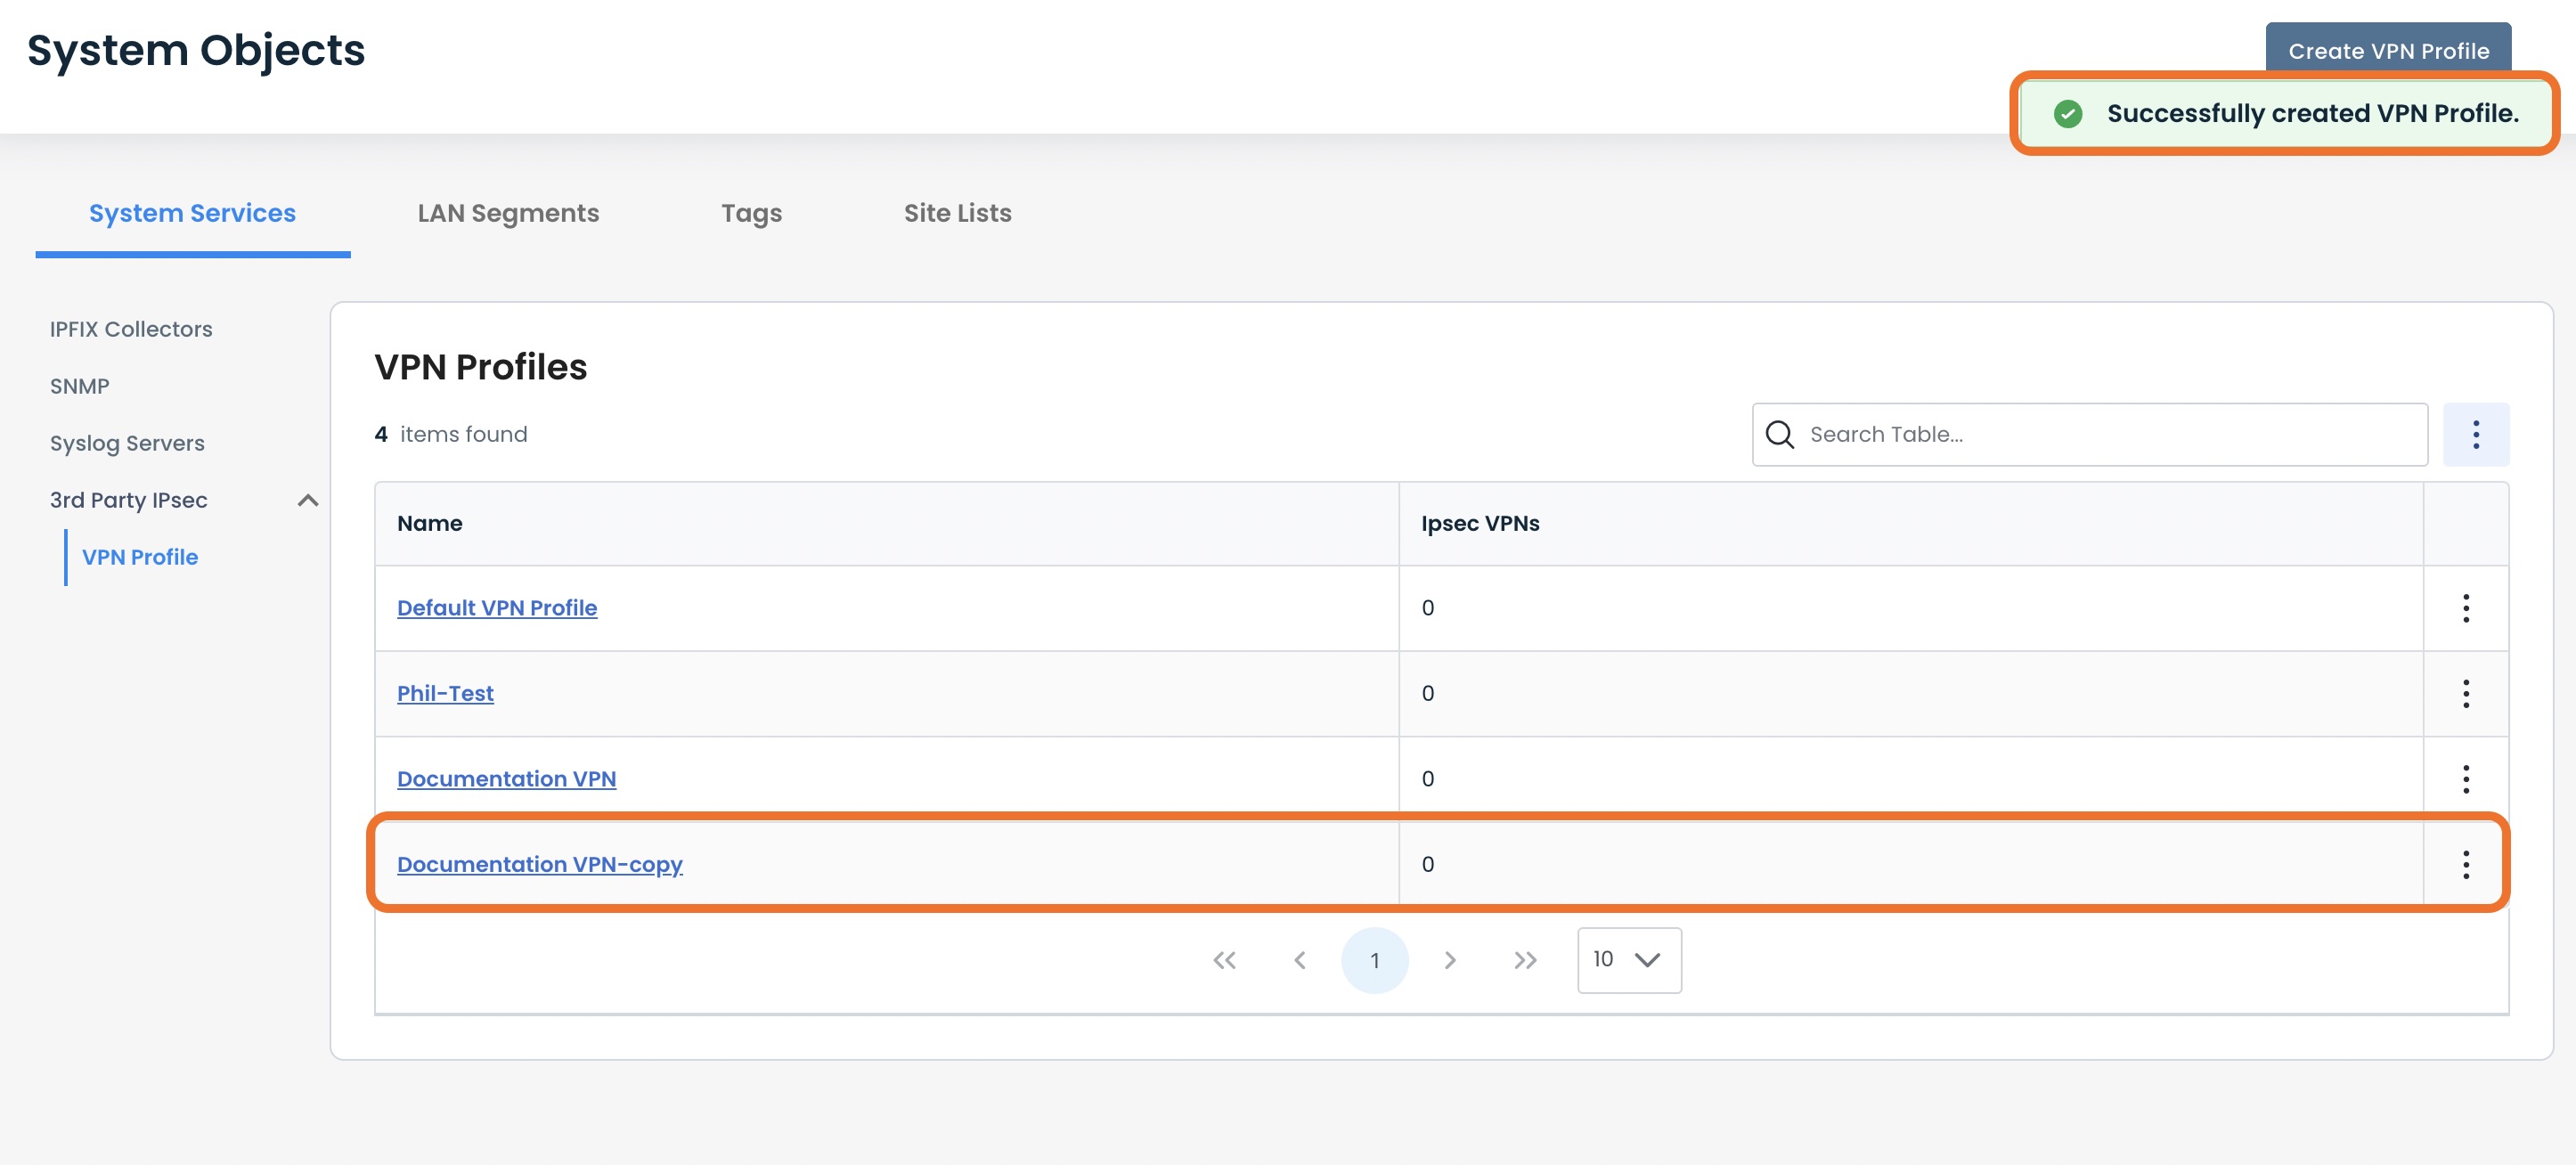Open the Documentation VPN link

pyautogui.click(x=506, y=778)
